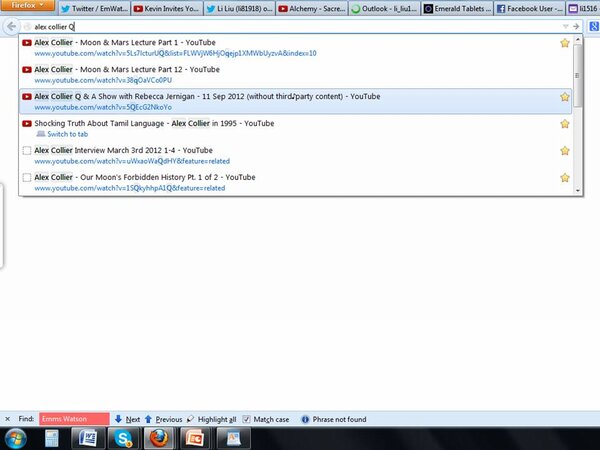The height and width of the screenshot is (450, 600).
Task: Switch to the li1516 mail tab
Action: (x=583, y=8)
